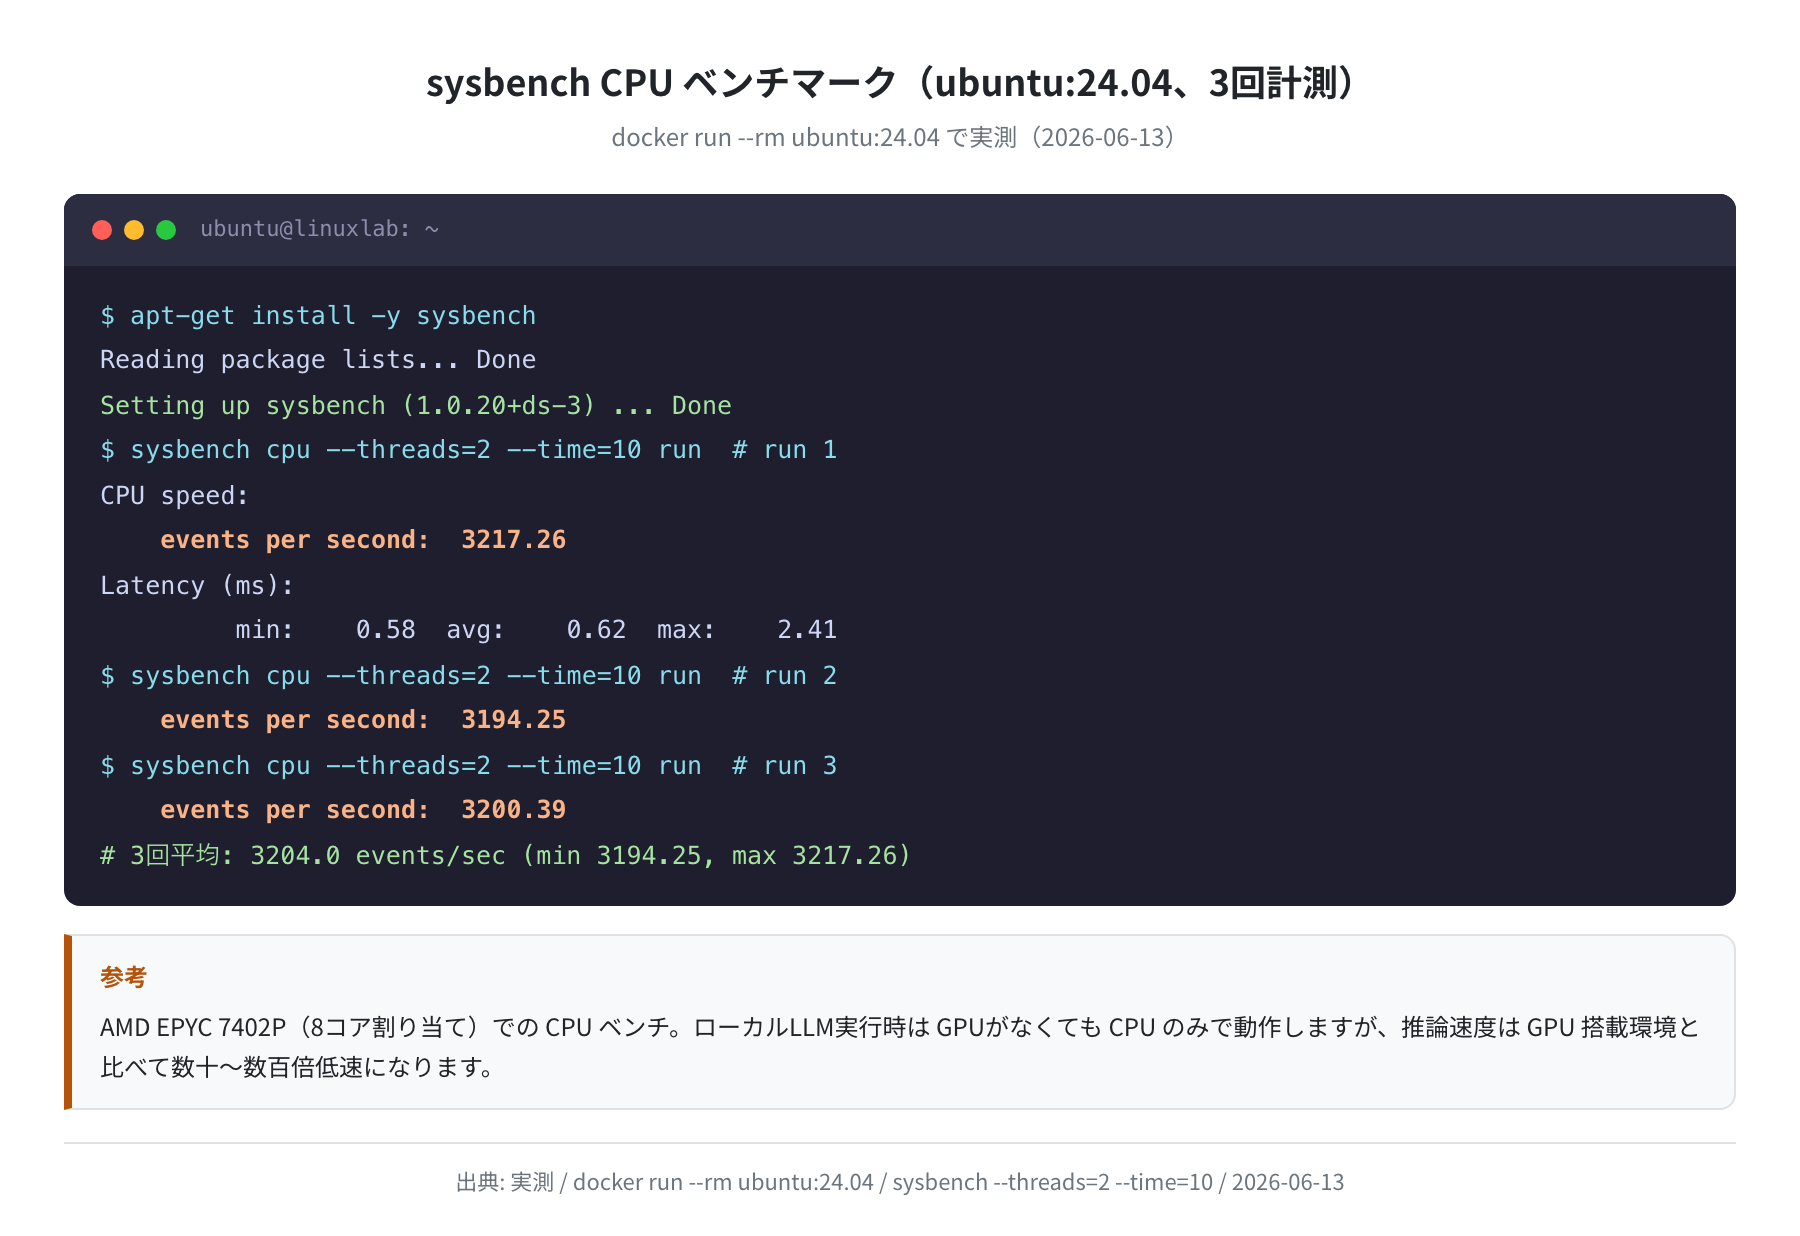The width and height of the screenshot is (1800, 1236).
Task: Click the latency max value 2.41
Action: coord(807,630)
